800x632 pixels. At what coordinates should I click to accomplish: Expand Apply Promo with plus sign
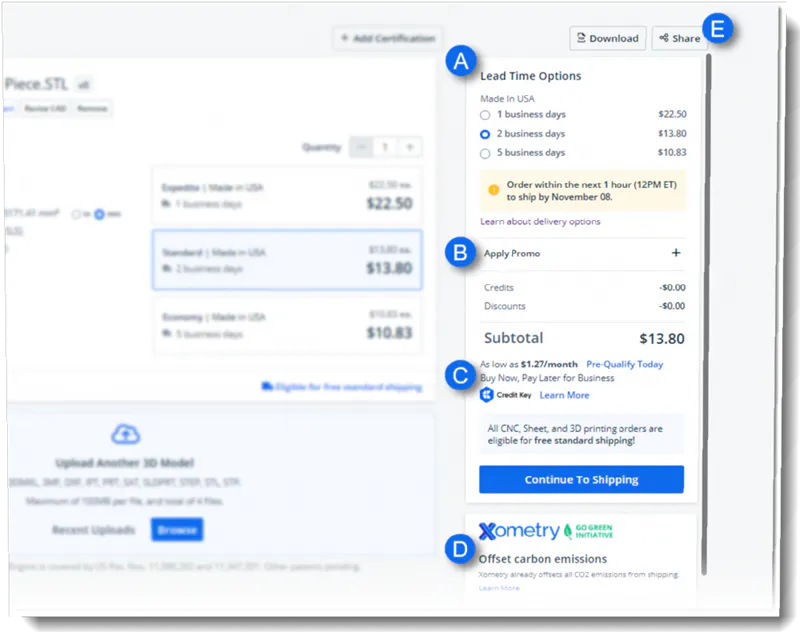pos(676,252)
